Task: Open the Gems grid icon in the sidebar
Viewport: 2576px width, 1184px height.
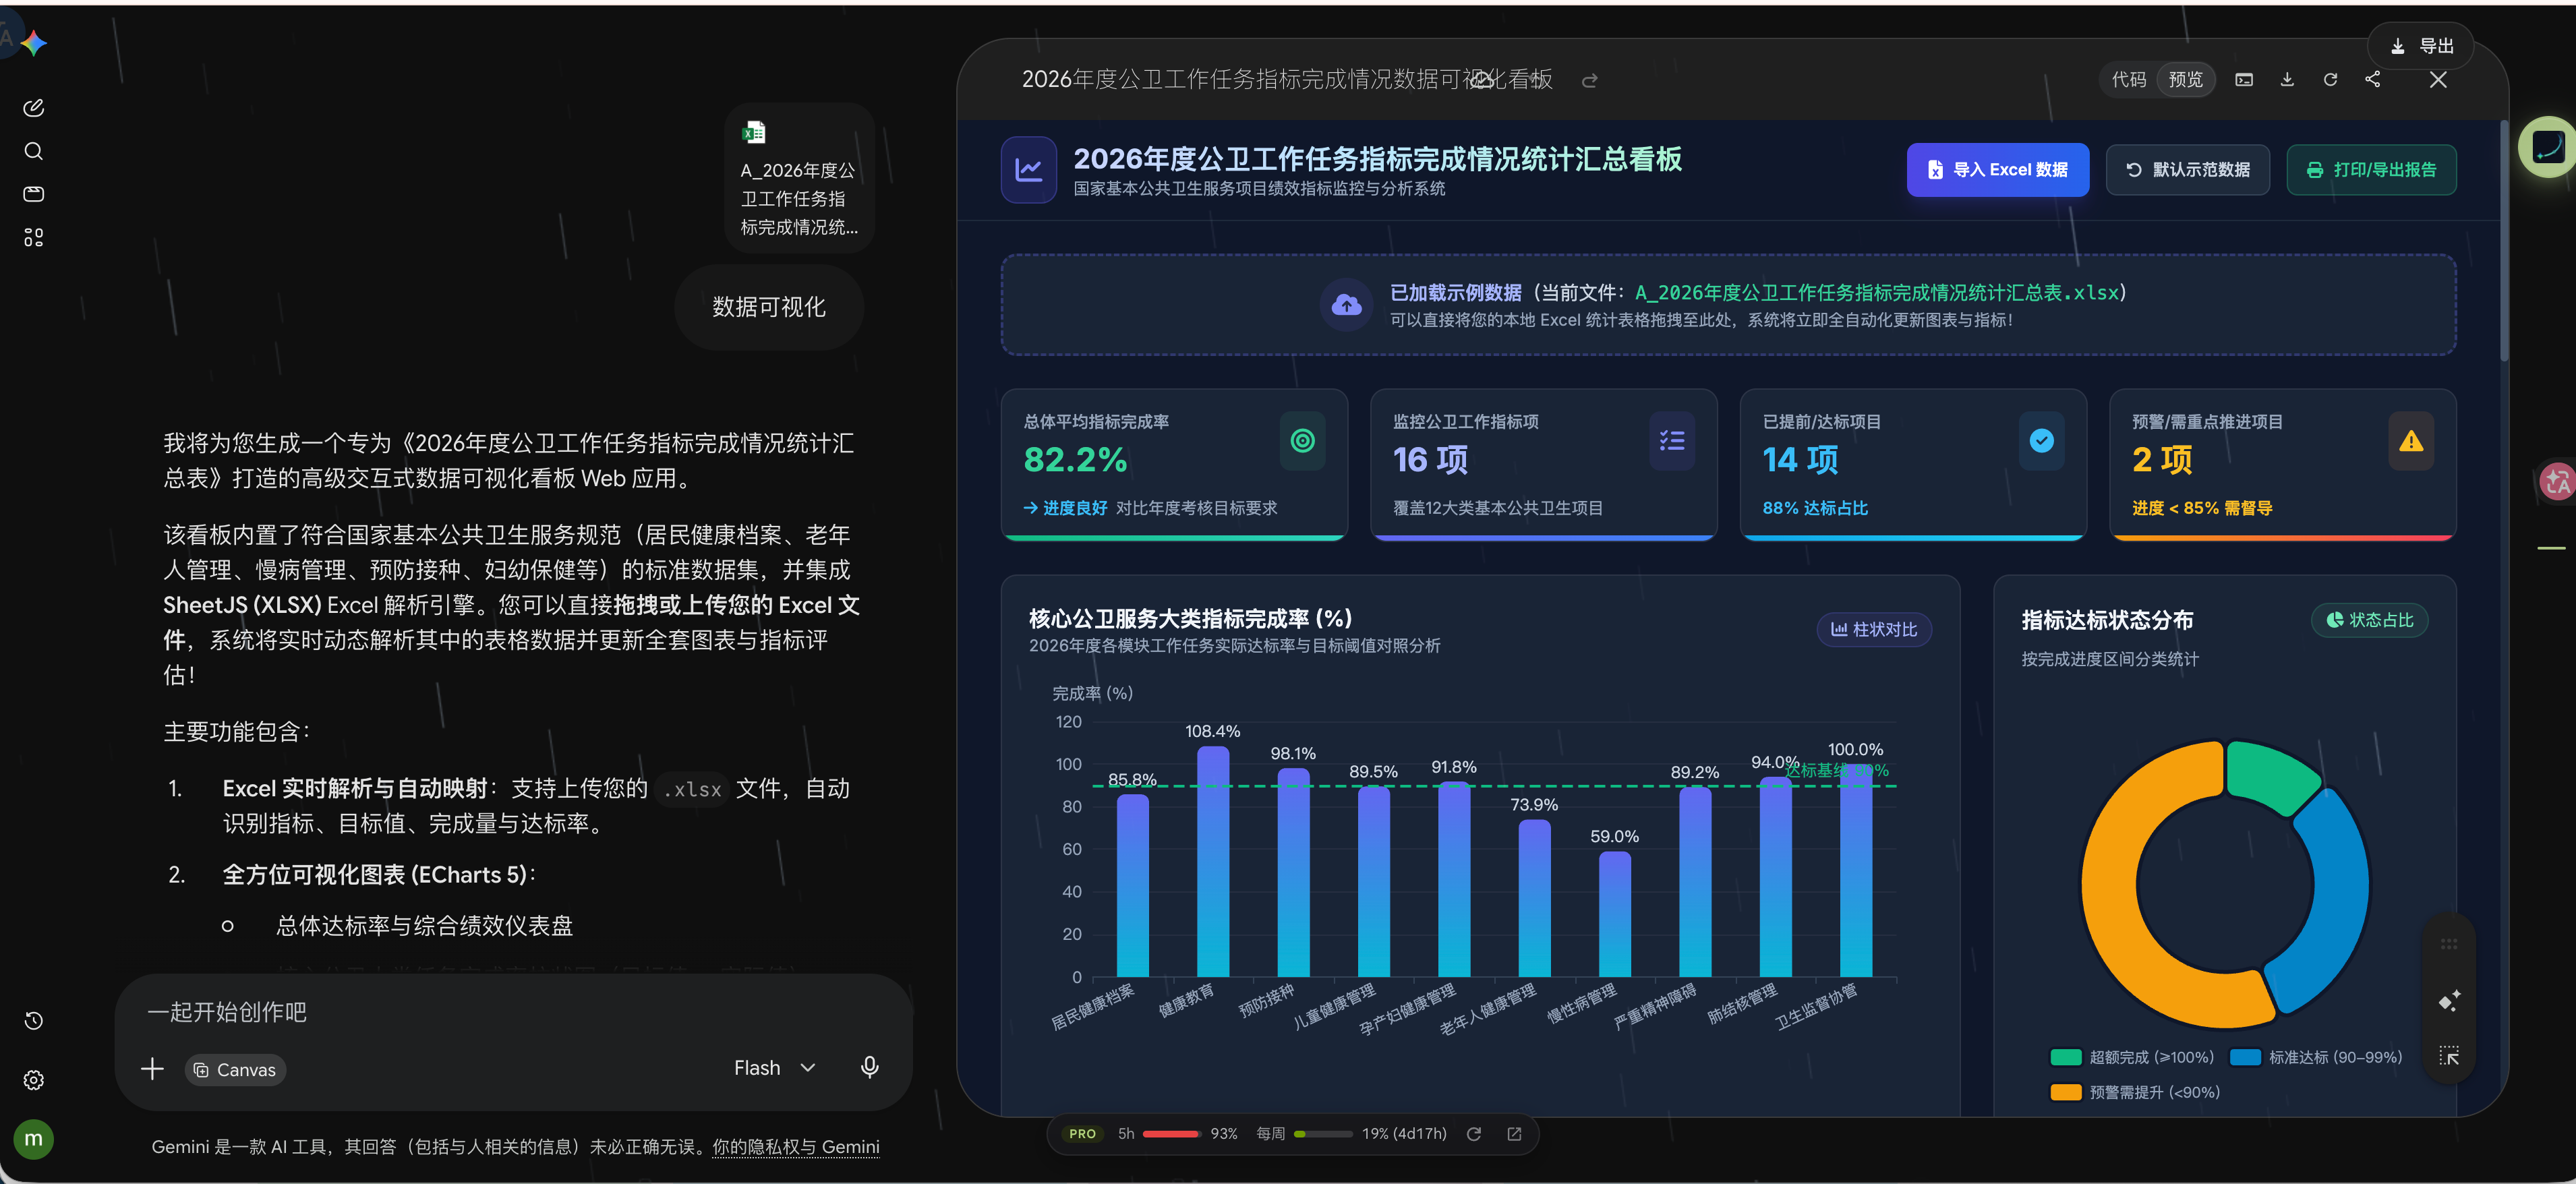Action: [x=34, y=238]
